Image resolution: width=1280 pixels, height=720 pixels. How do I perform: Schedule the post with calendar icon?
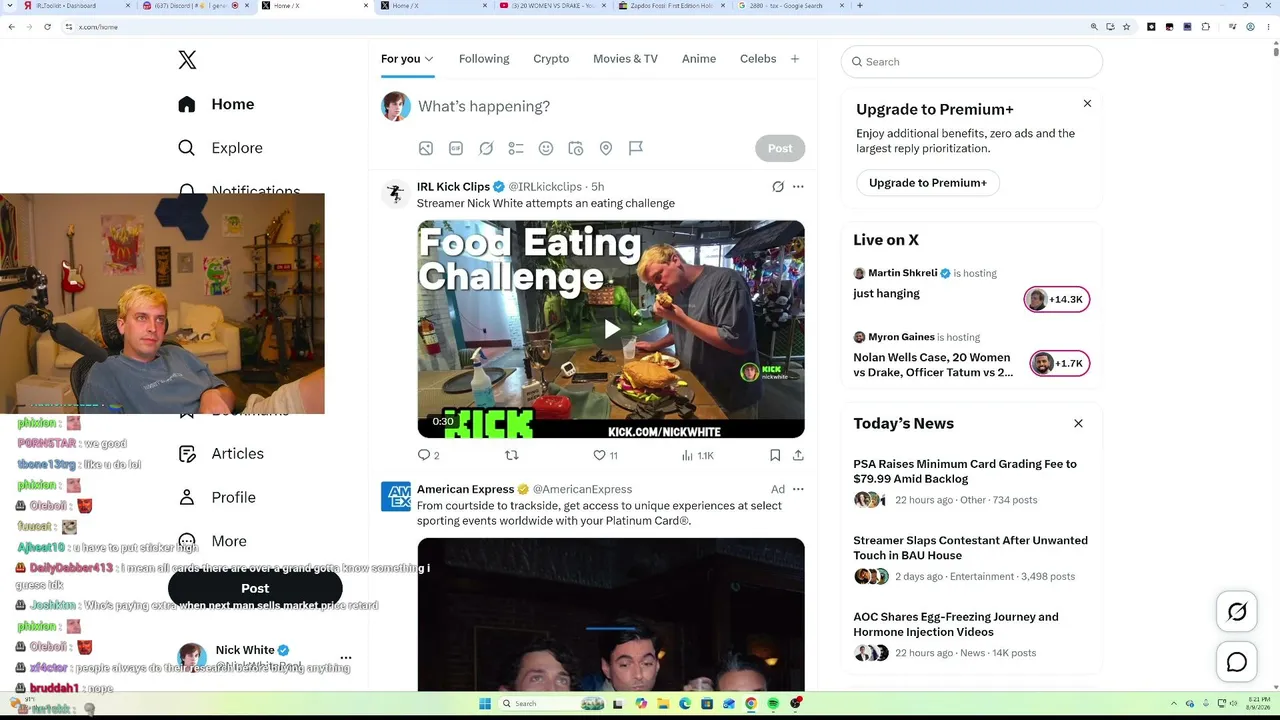pos(576,148)
